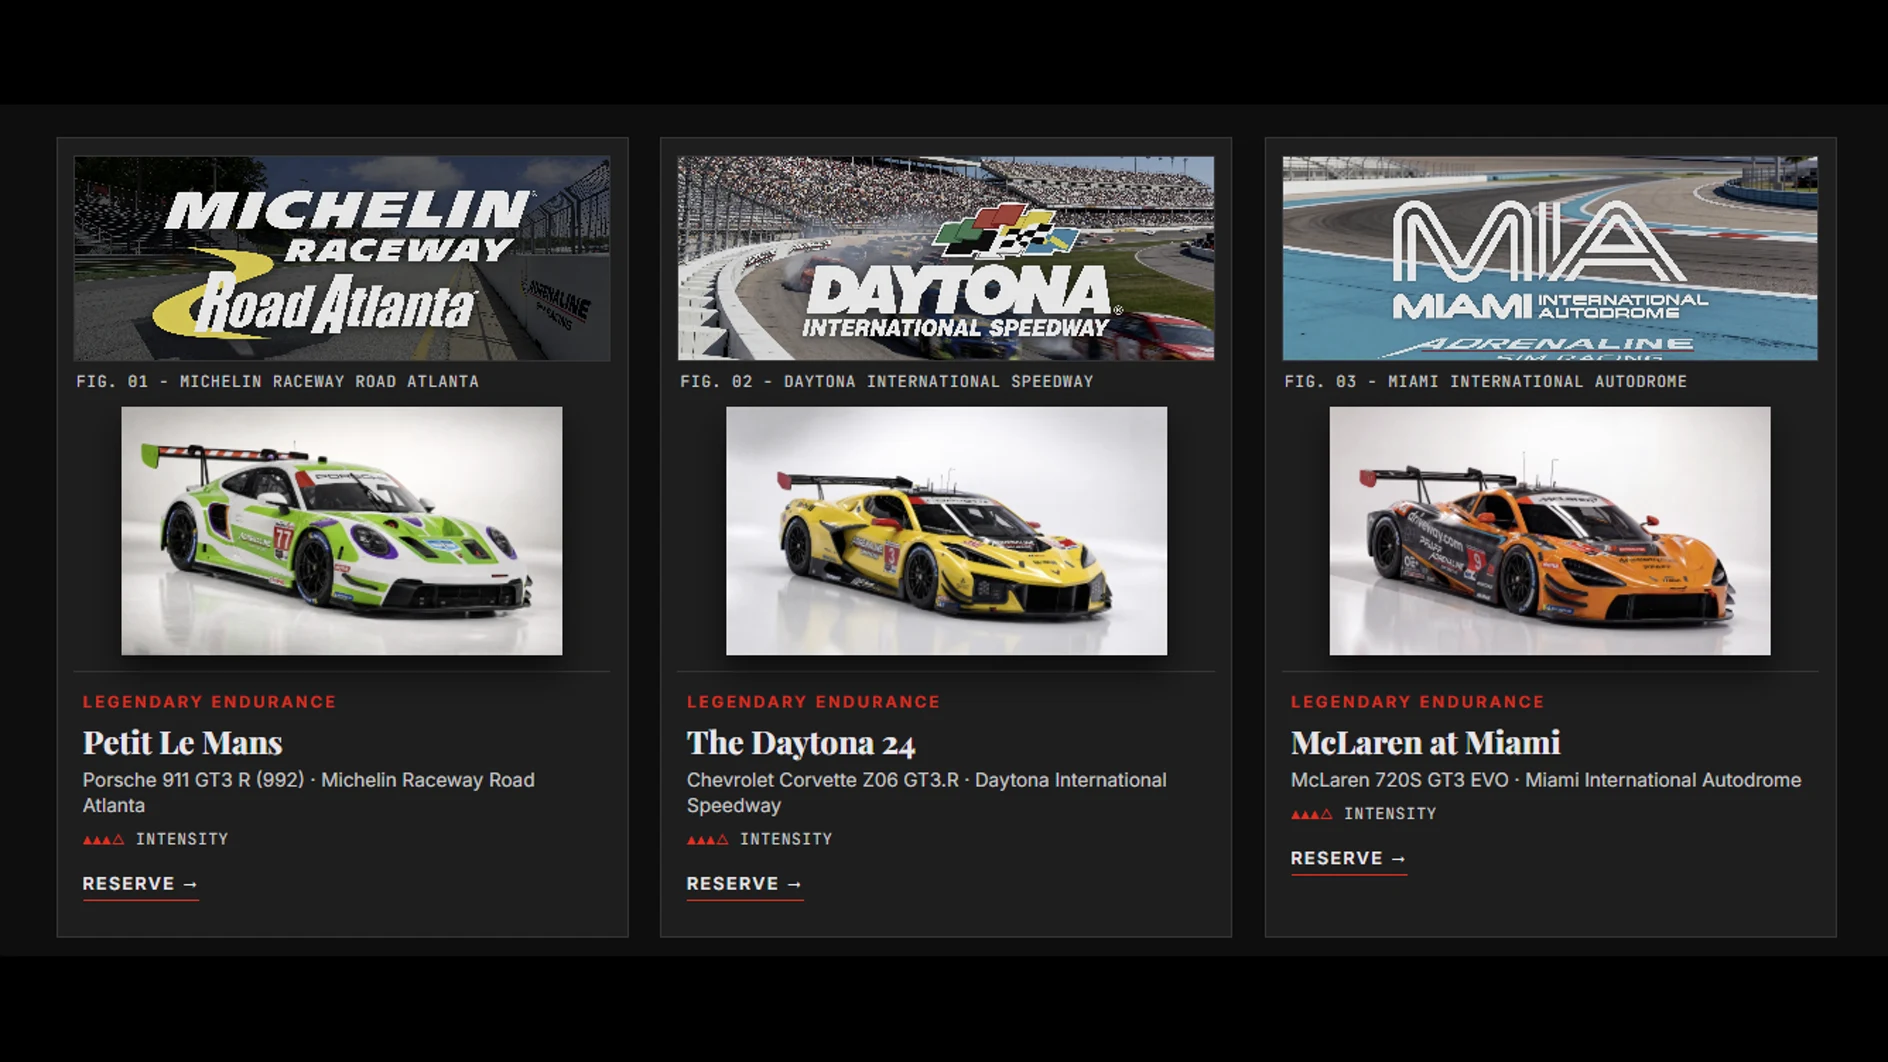
Task: Click The Daytona 24 title
Action: (801, 743)
